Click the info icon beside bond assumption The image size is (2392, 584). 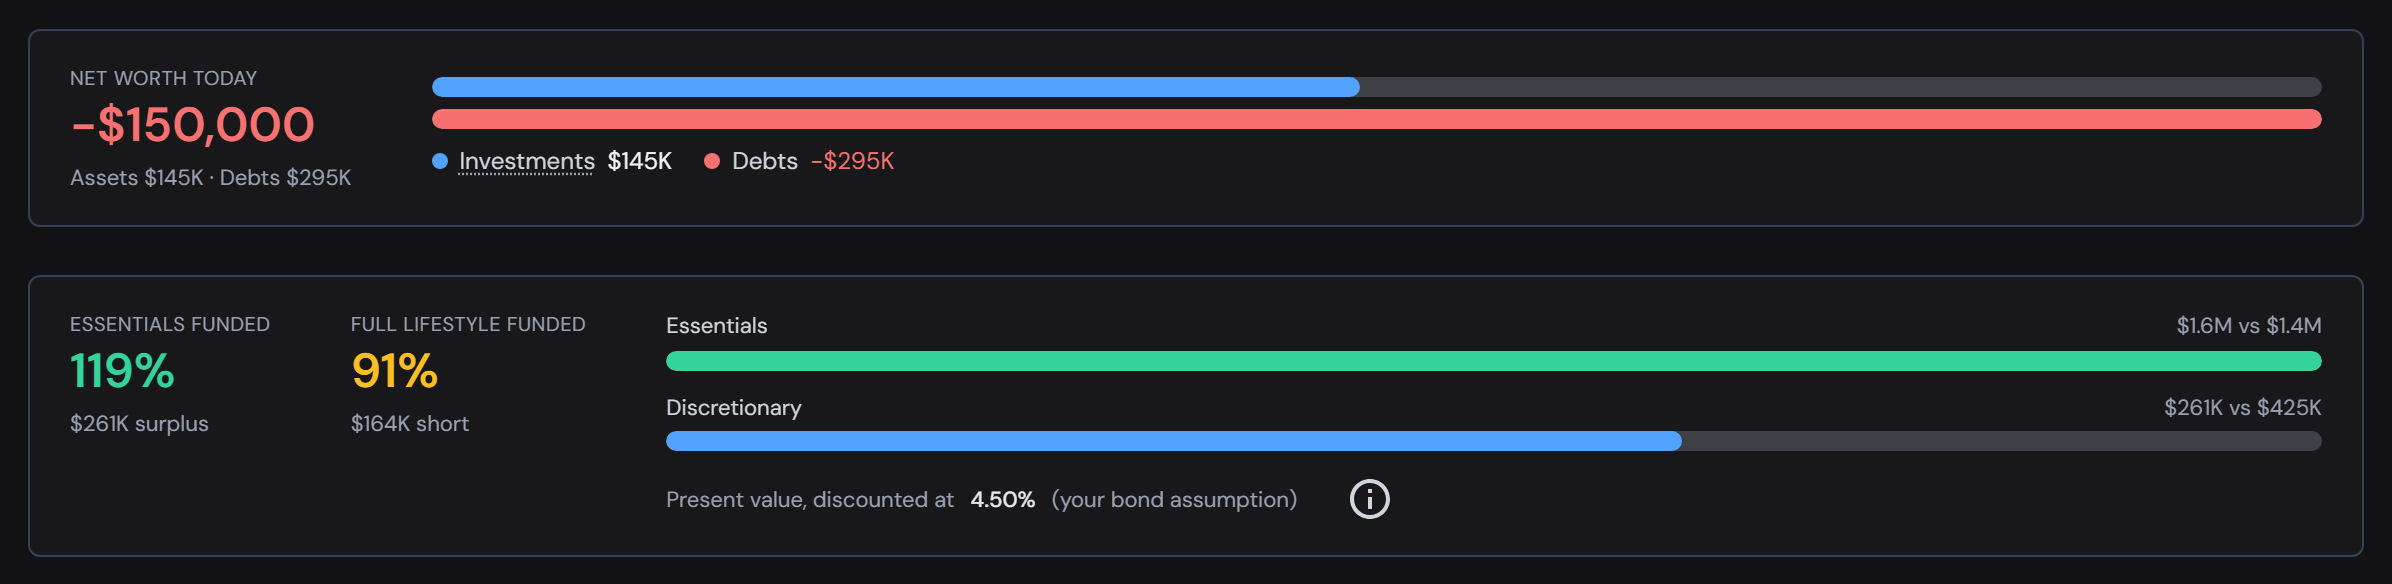tap(1370, 499)
